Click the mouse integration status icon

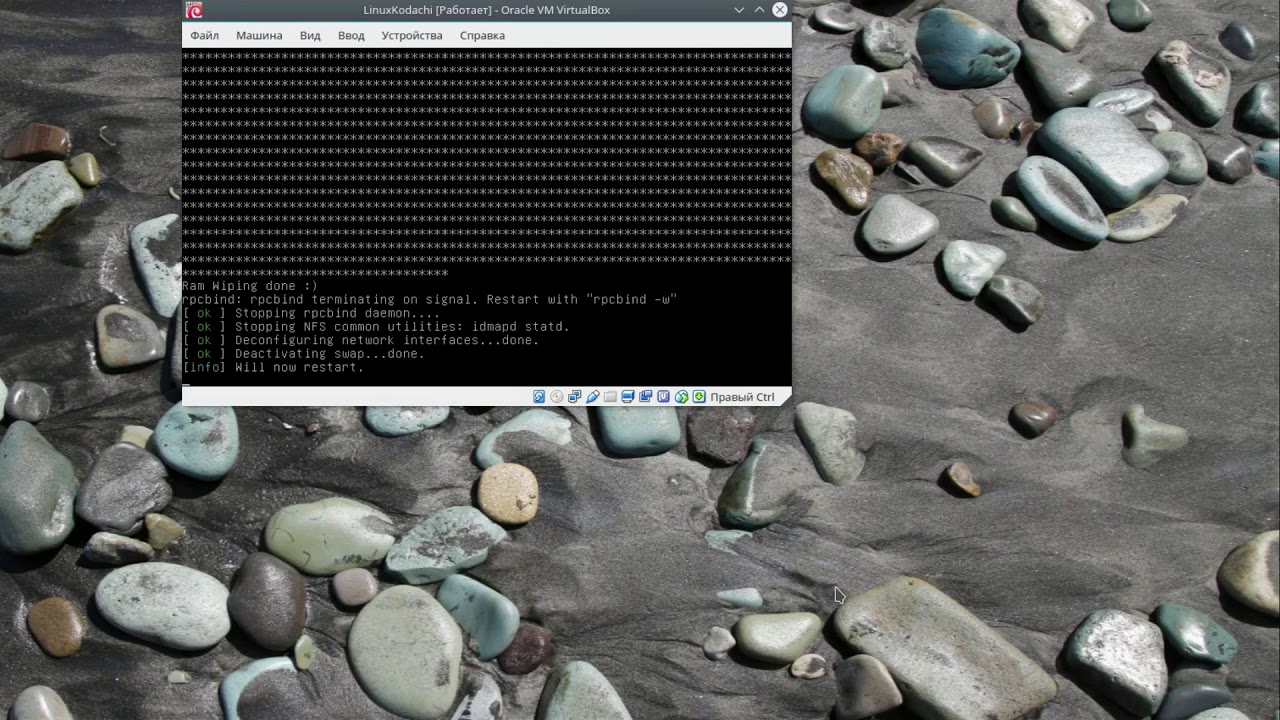tap(681, 397)
